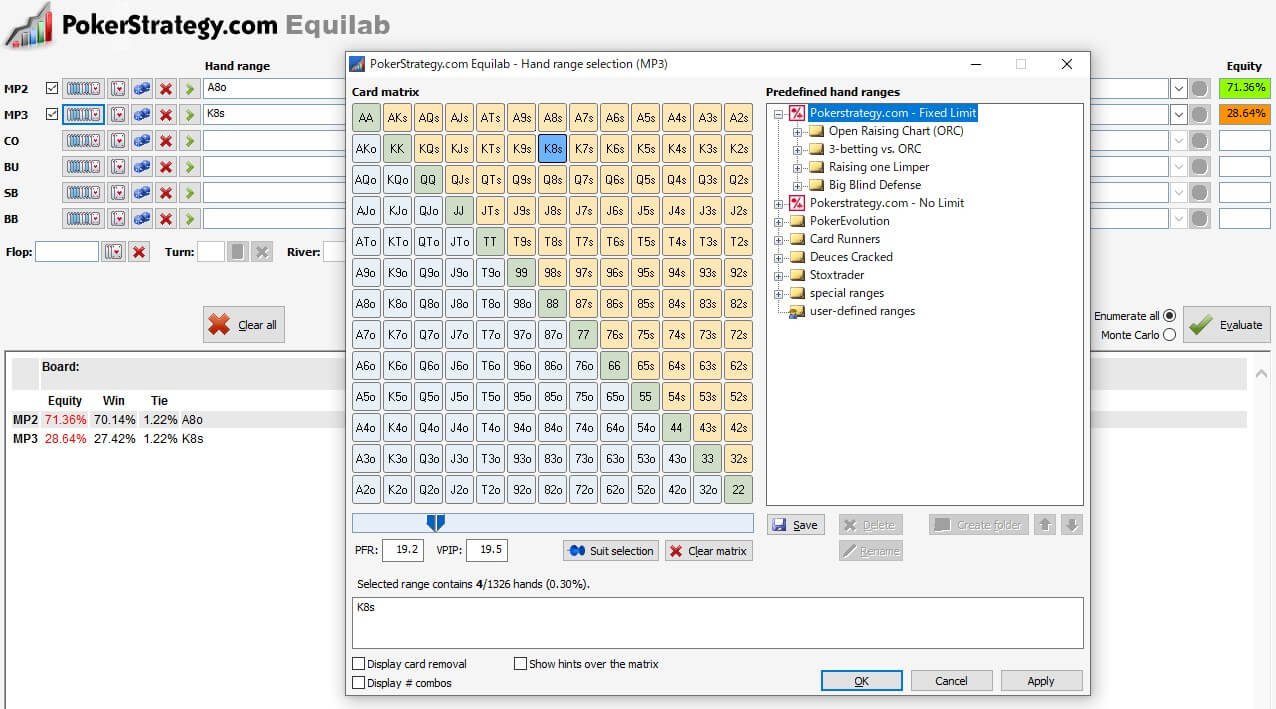Click OK button in range dialog

coord(862,681)
